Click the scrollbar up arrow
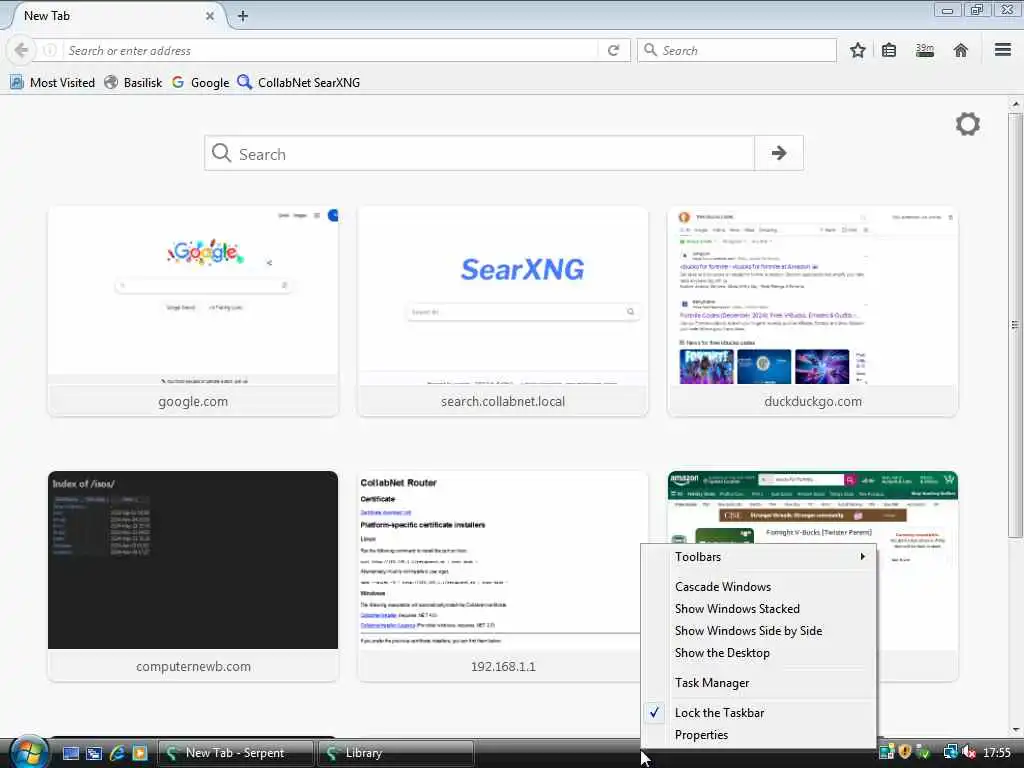 tap(1015, 104)
